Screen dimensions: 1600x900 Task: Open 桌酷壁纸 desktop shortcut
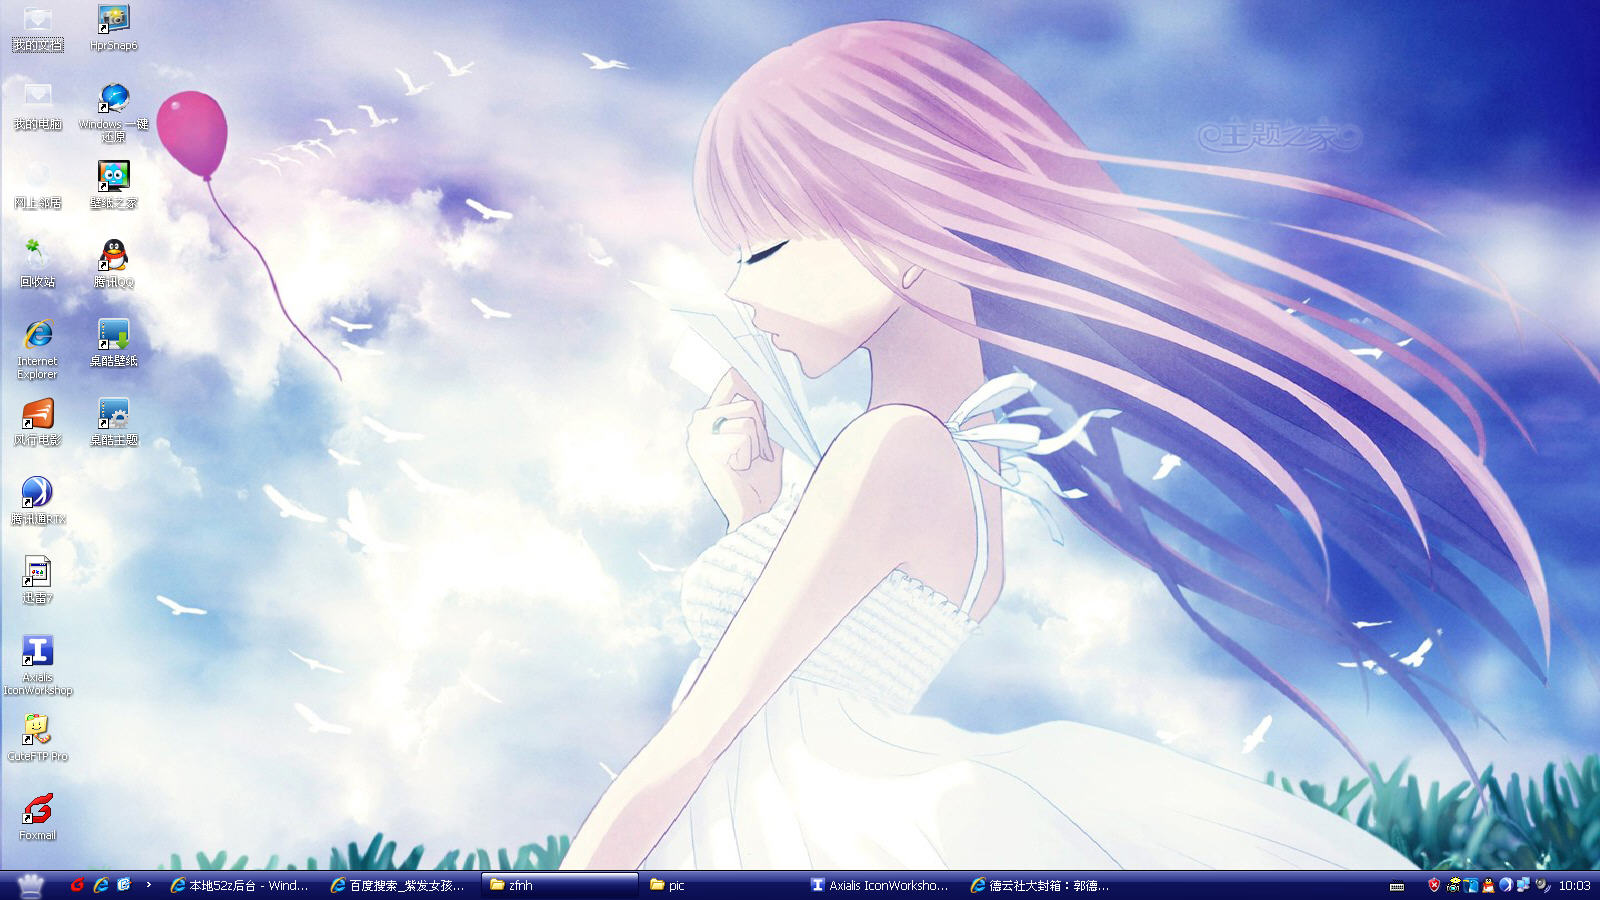(x=113, y=344)
